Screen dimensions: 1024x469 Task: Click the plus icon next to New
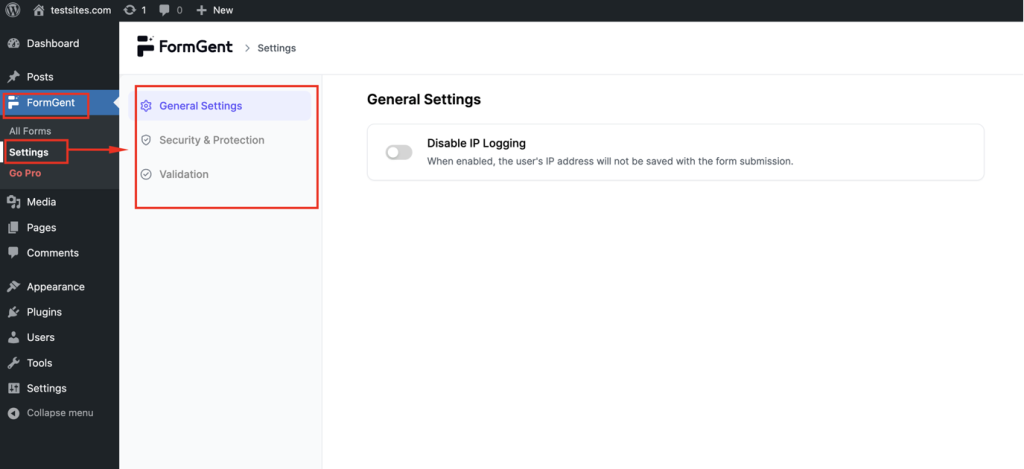(x=201, y=10)
